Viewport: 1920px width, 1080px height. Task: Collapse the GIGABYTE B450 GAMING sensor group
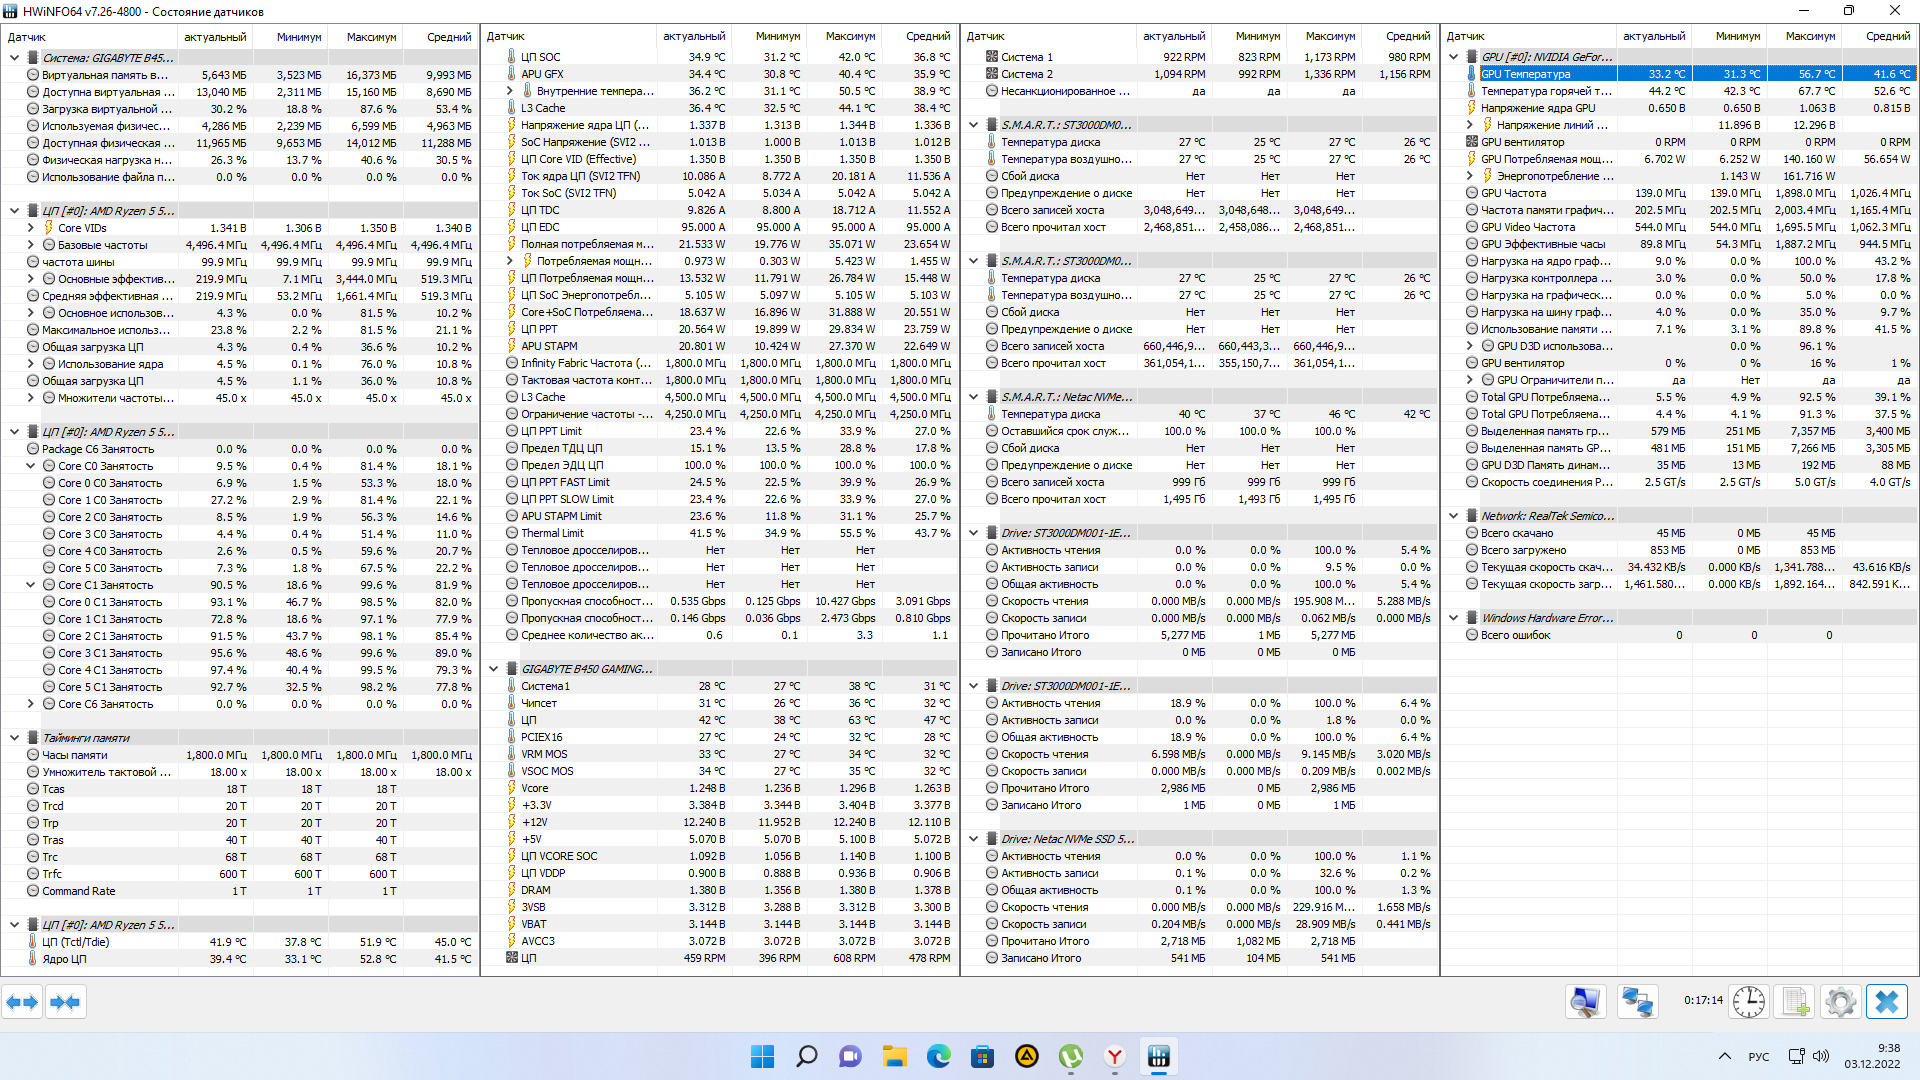tap(494, 669)
